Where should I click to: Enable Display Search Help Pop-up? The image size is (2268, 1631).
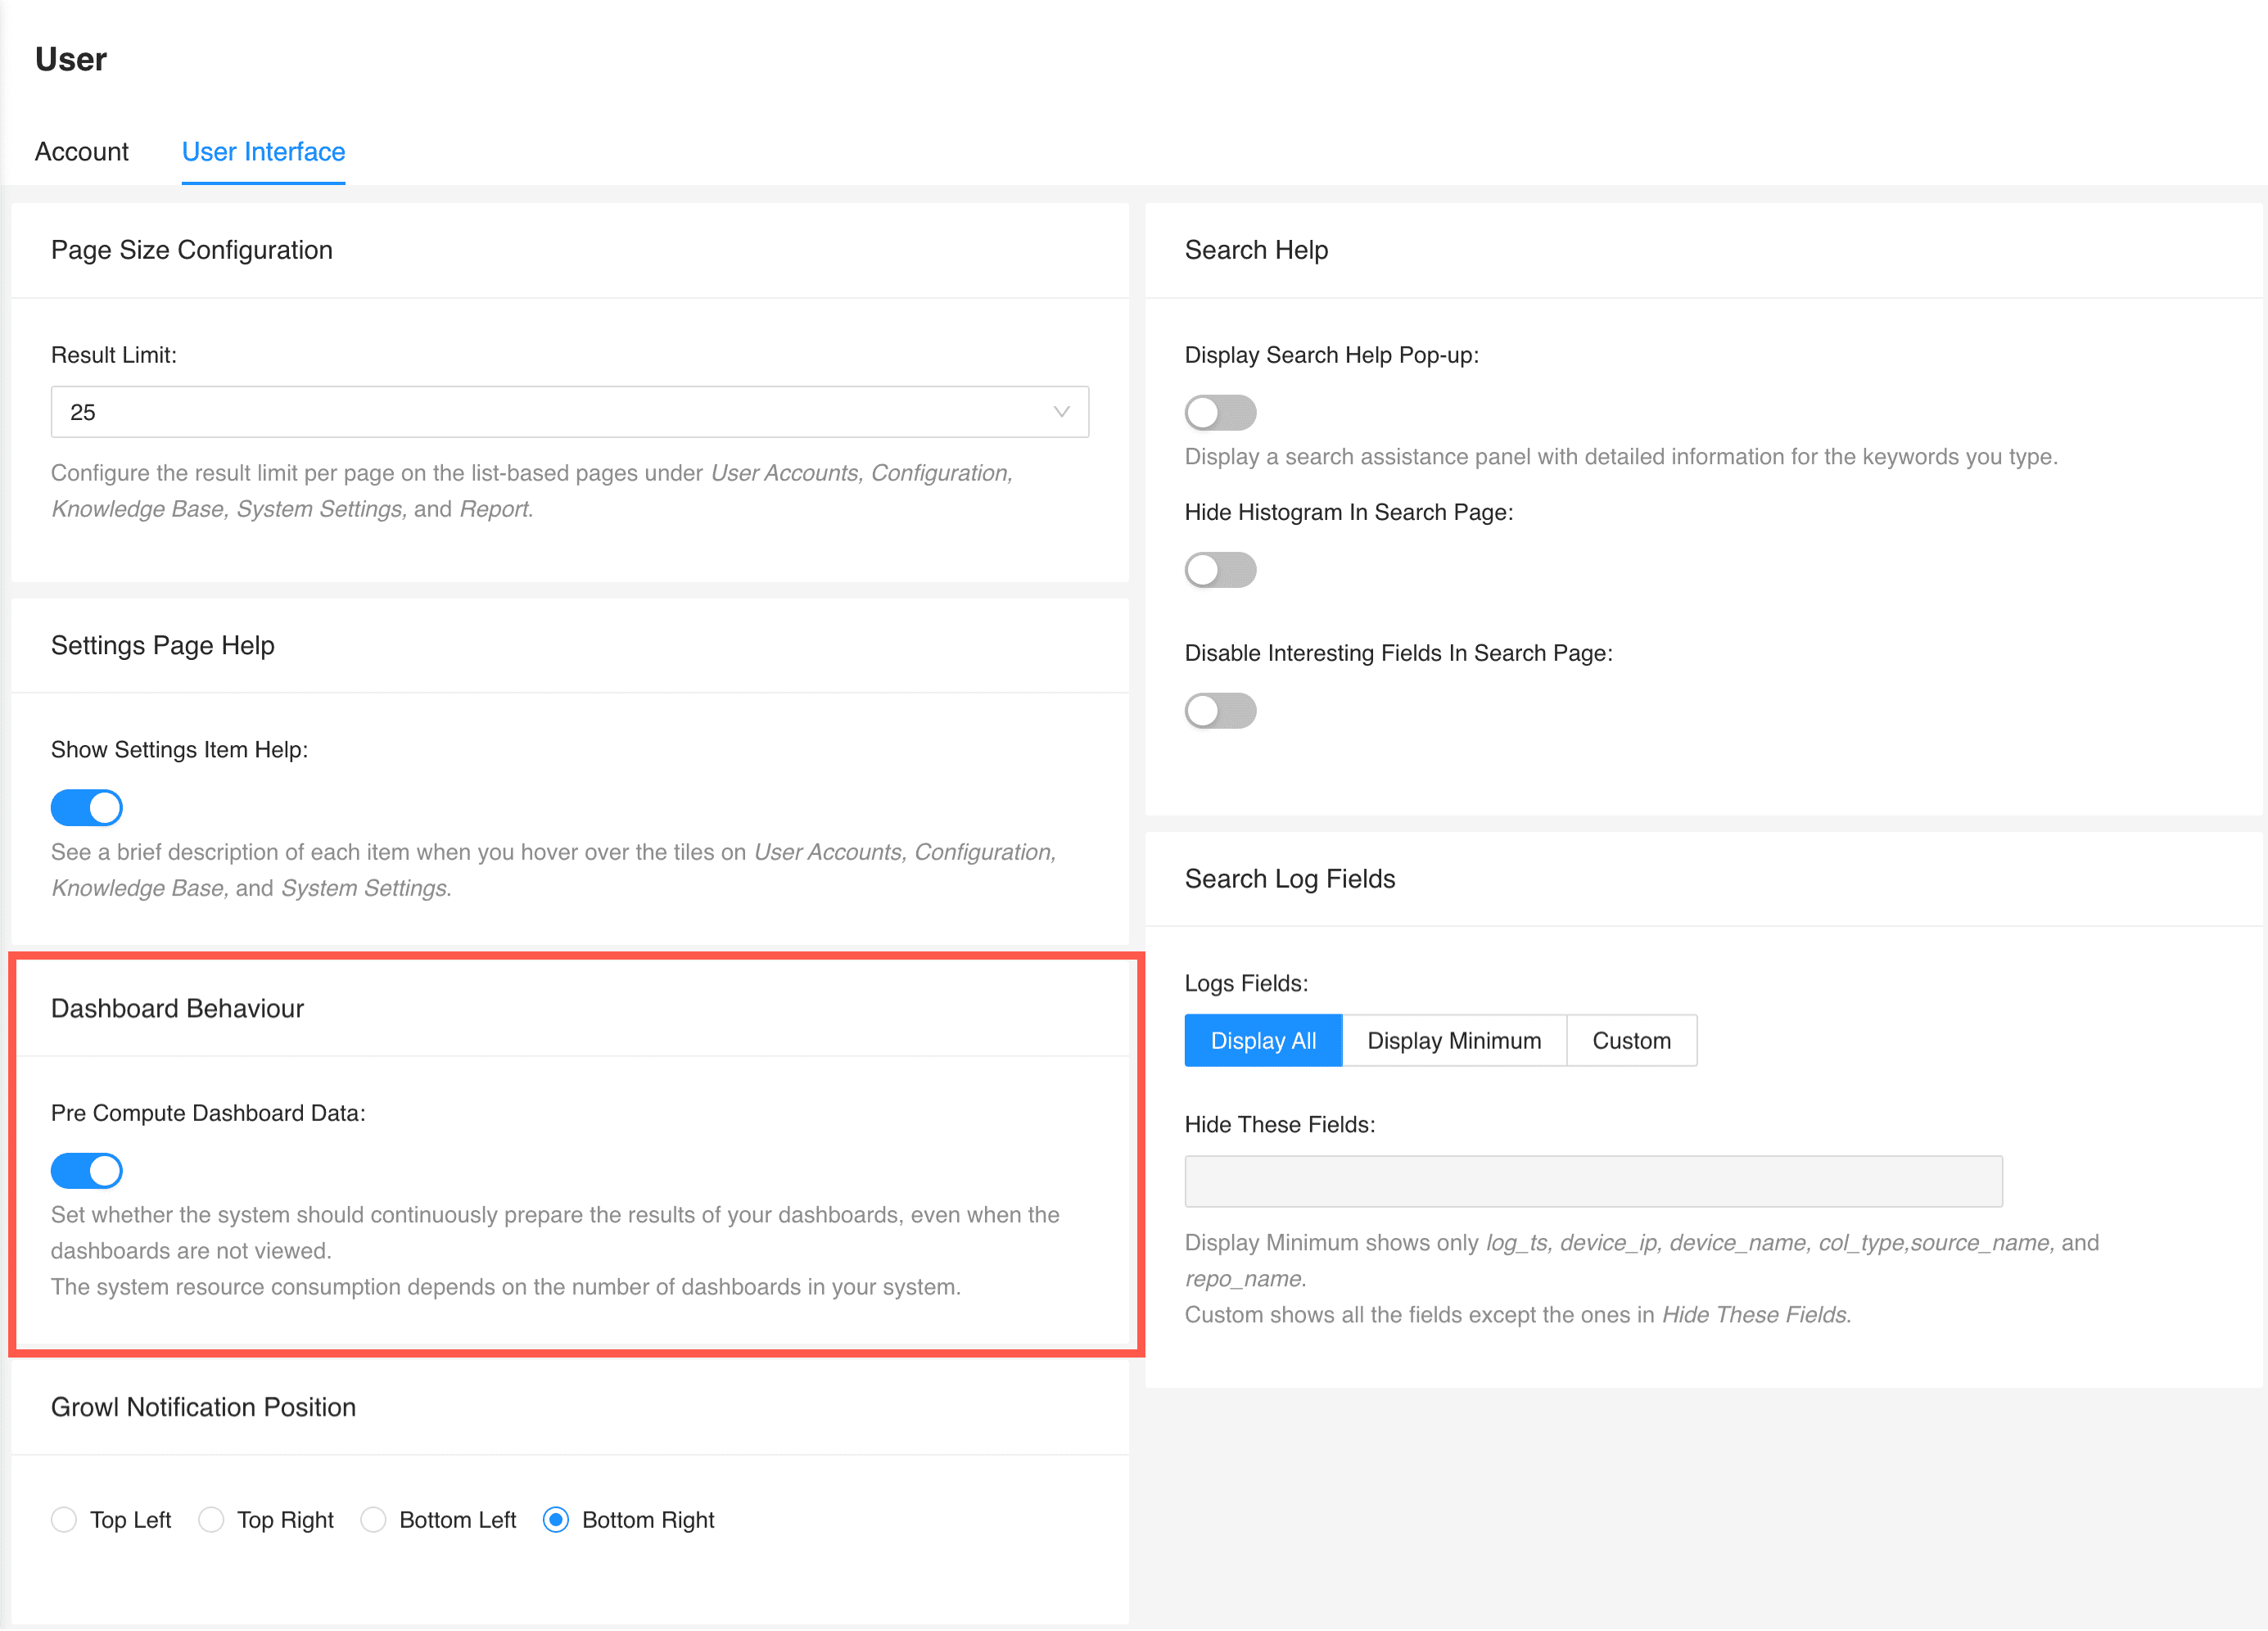(1220, 412)
